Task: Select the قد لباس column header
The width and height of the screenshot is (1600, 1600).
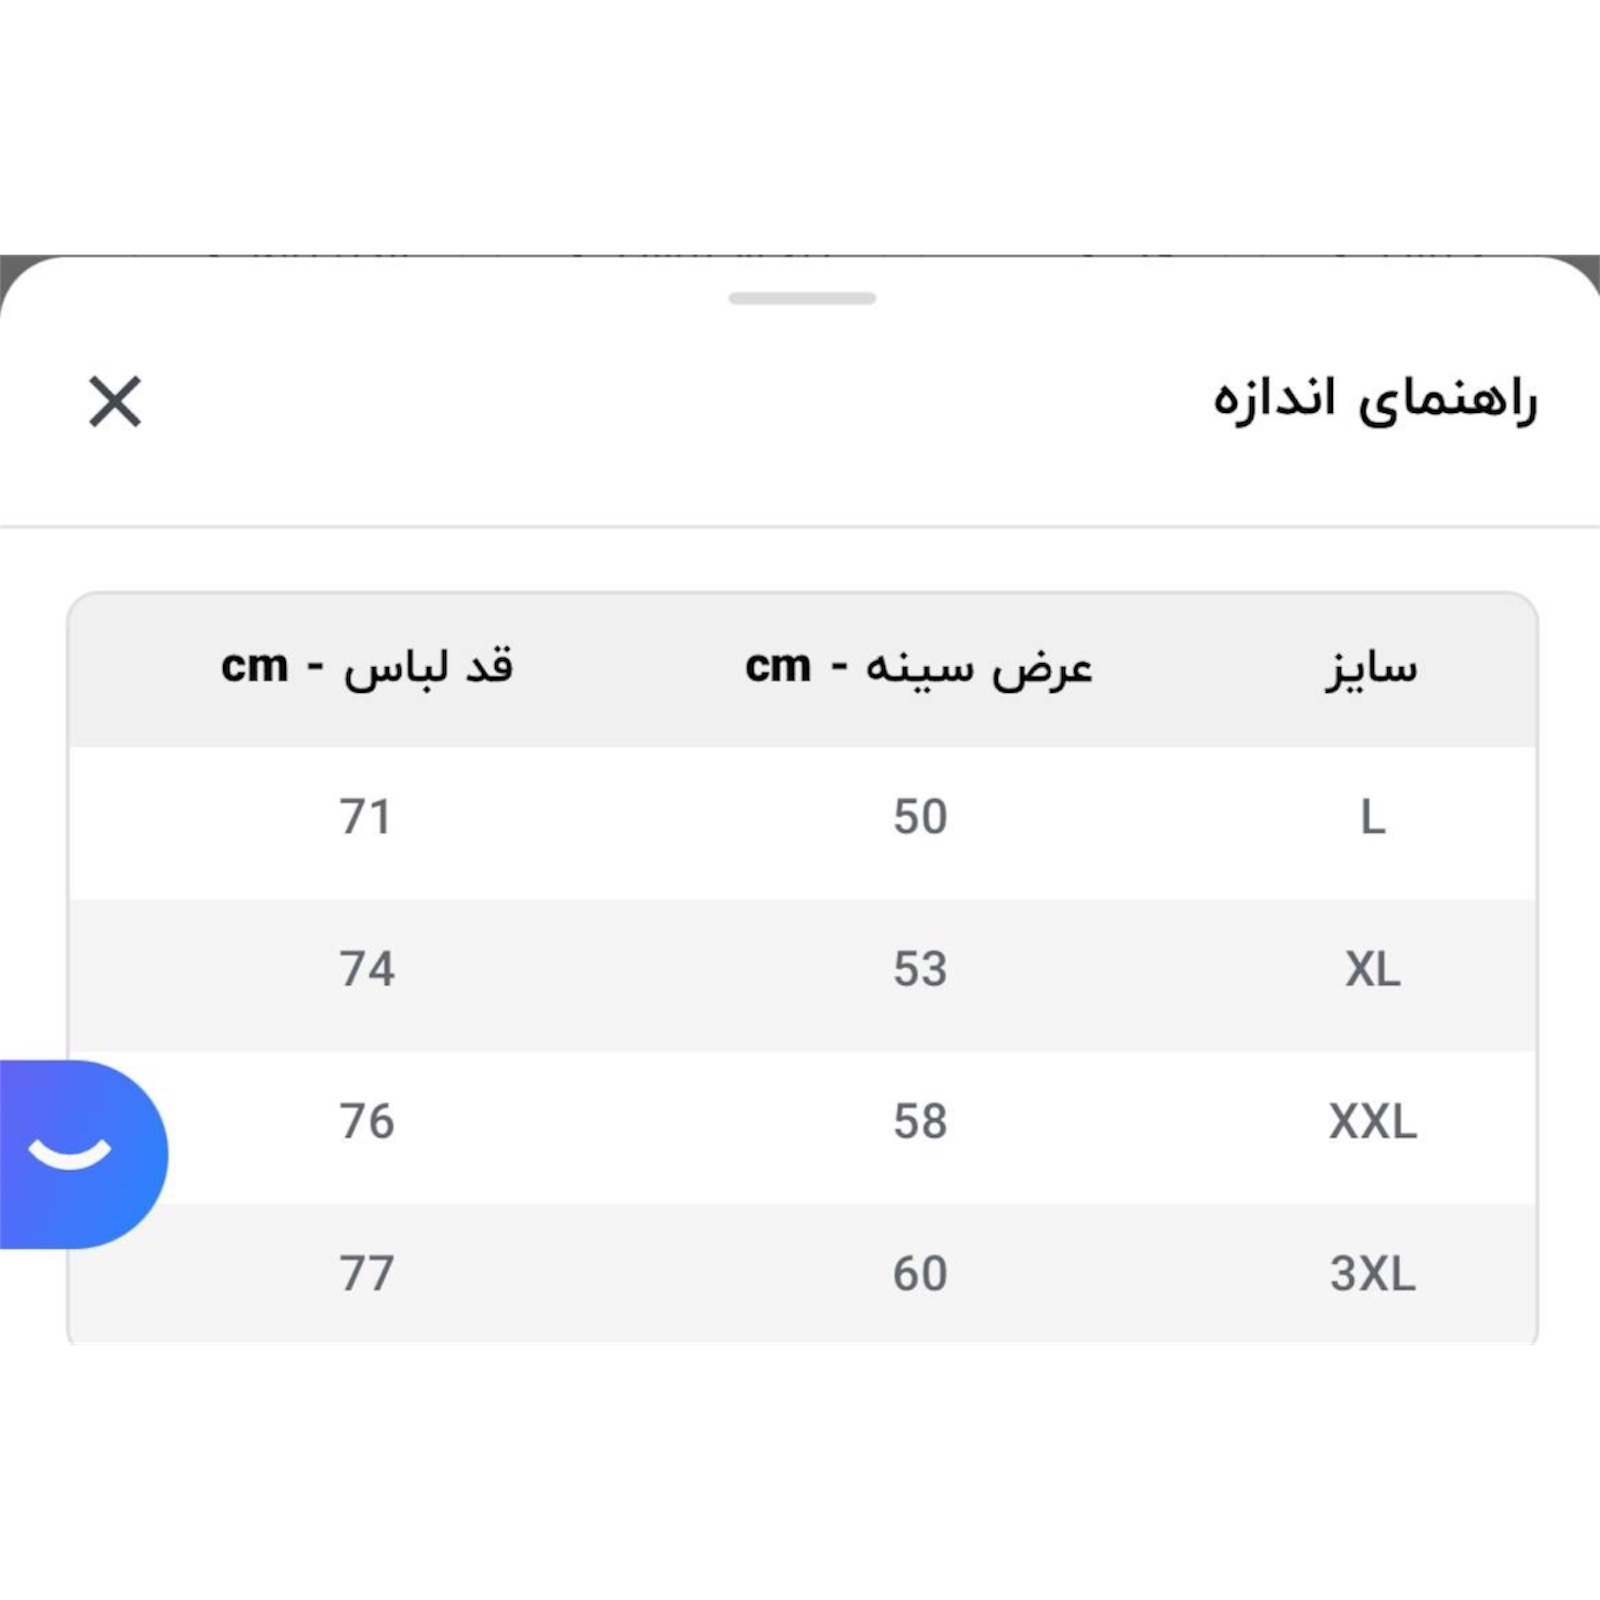Action: click(367, 668)
